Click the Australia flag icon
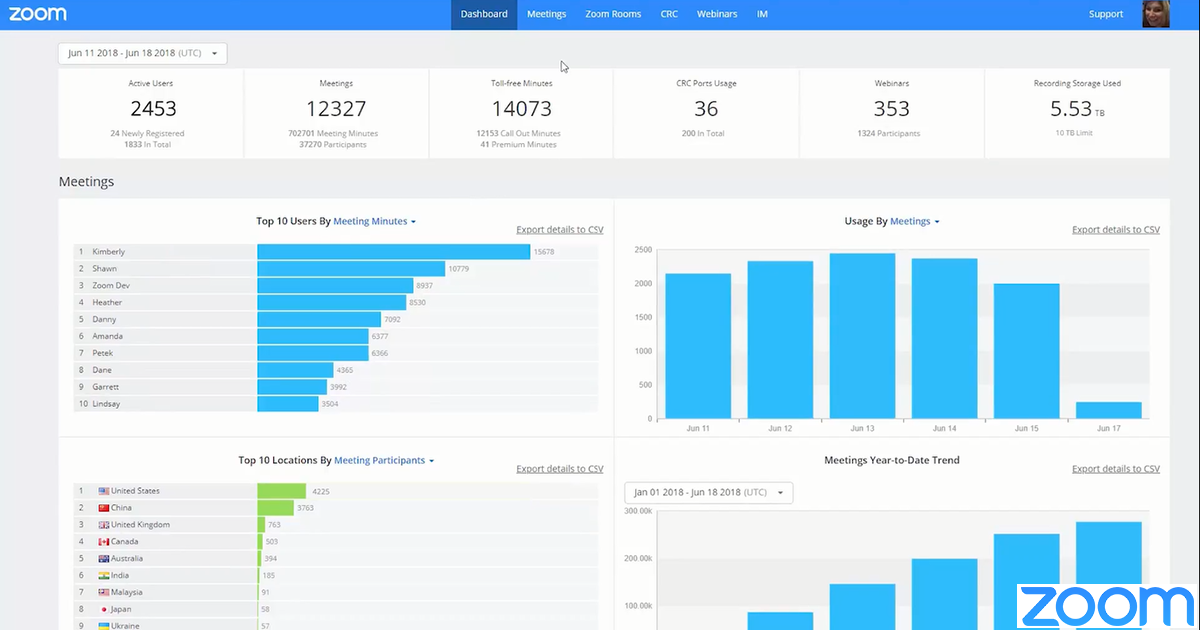The height and width of the screenshot is (630, 1200). click(x=103, y=559)
